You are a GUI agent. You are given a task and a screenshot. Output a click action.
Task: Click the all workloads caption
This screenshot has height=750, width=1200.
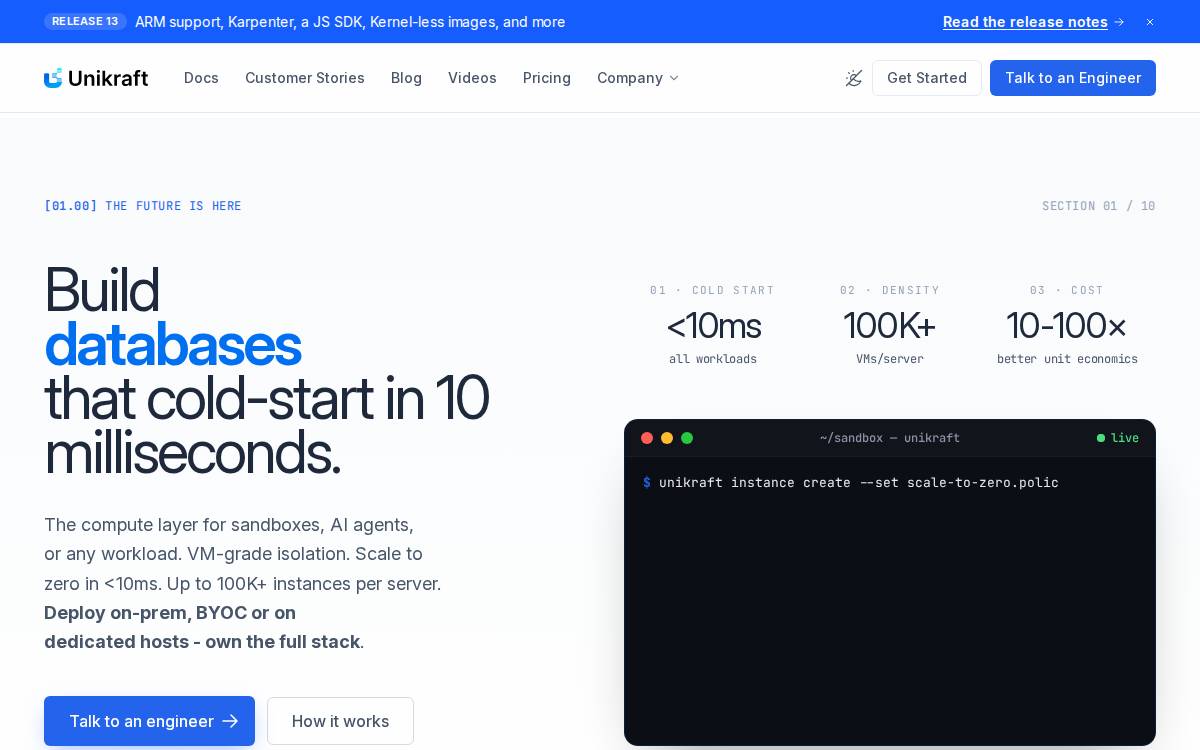click(x=713, y=359)
